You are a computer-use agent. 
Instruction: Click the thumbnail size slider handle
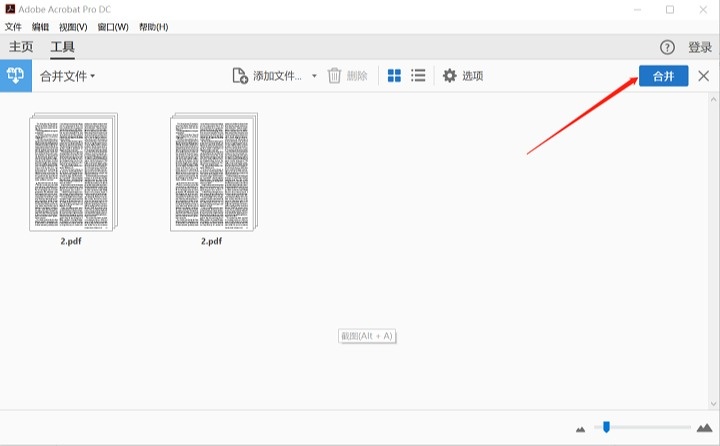pyautogui.click(x=605, y=427)
